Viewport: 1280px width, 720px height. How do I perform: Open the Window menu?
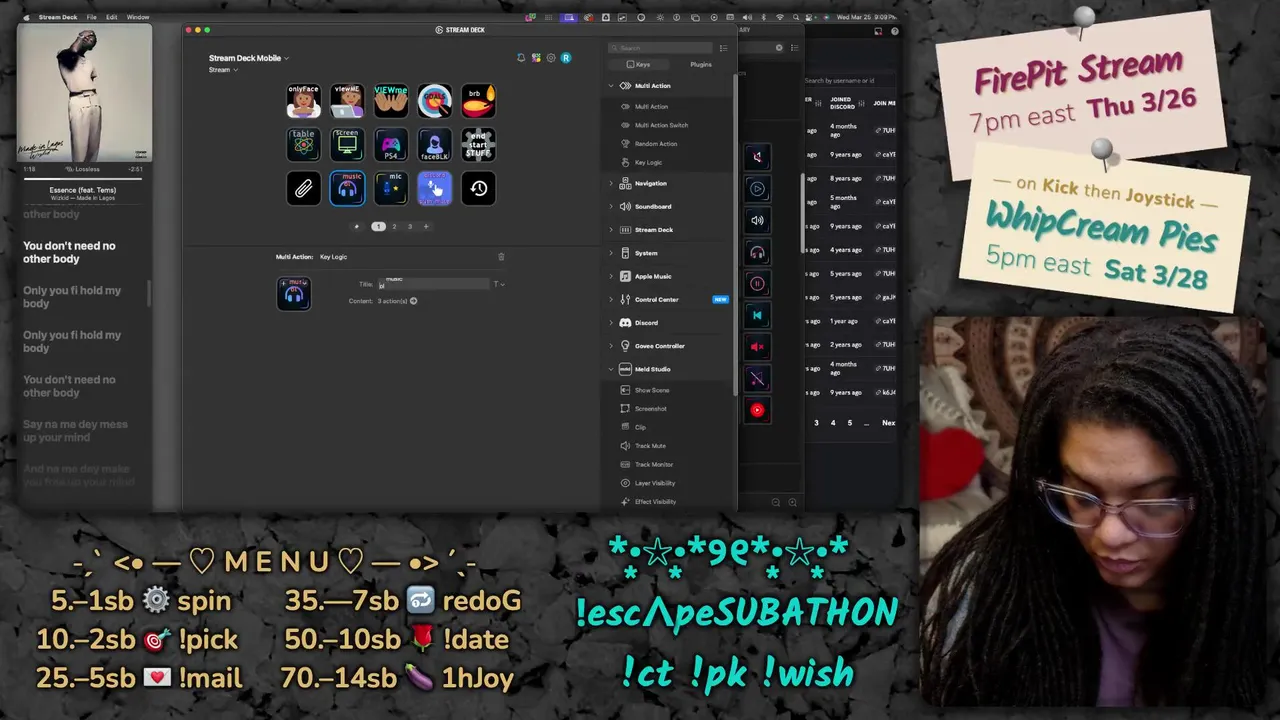[138, 17]
